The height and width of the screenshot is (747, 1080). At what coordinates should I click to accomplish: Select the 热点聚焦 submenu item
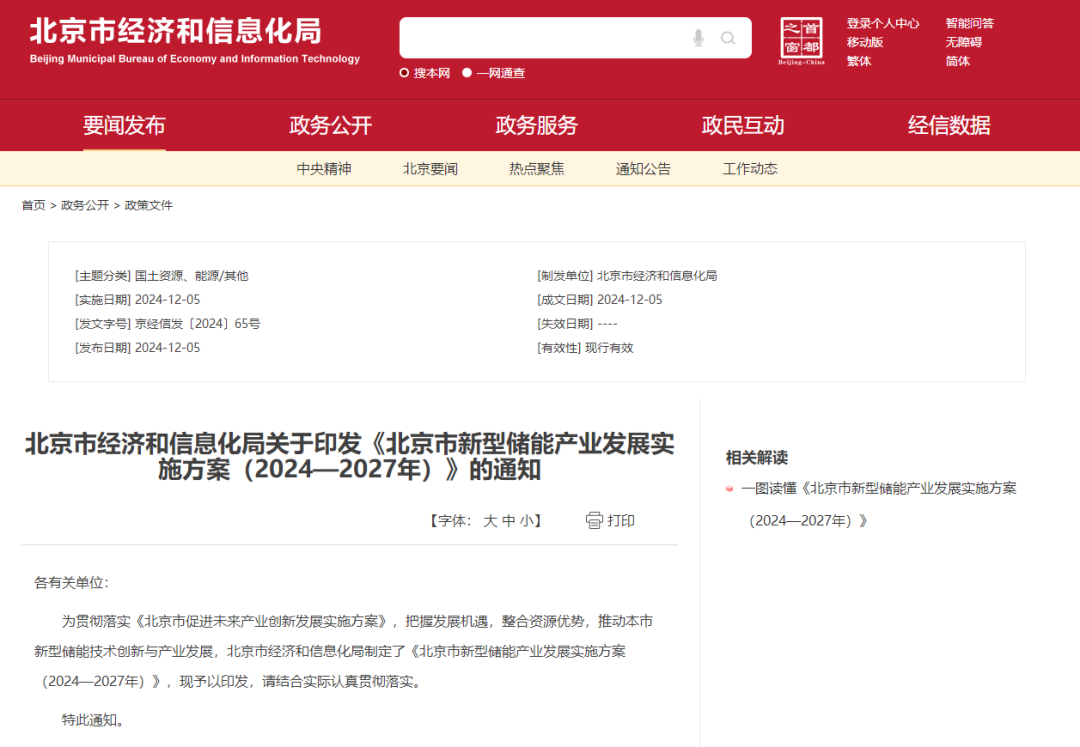point(536,169)
